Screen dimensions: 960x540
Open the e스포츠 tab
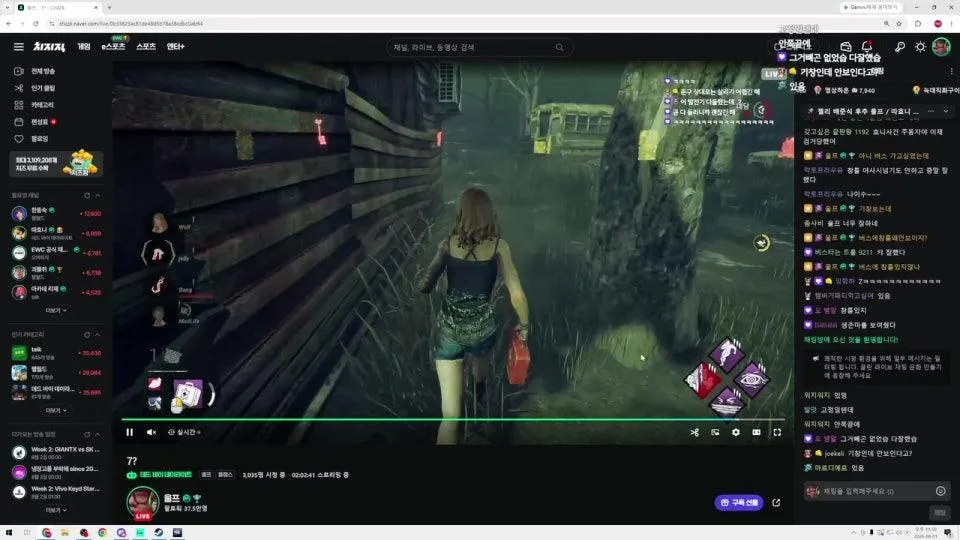[113, 47]
